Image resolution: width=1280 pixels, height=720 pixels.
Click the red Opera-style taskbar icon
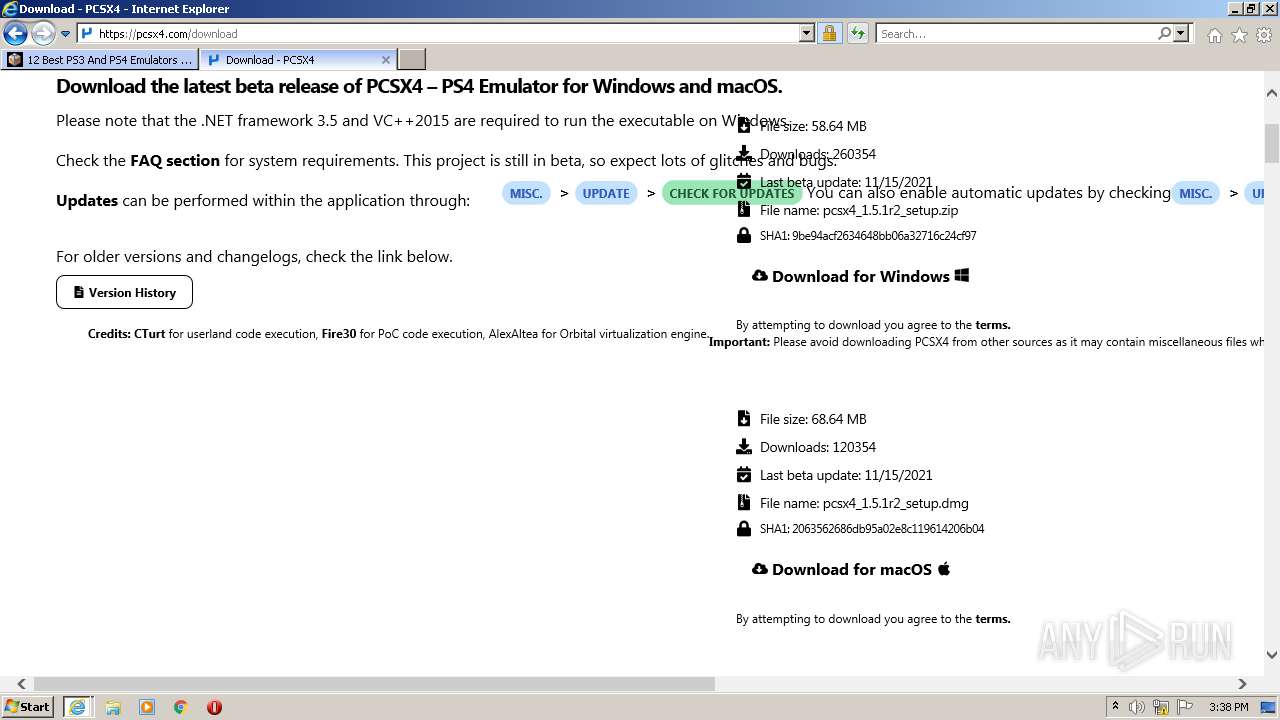214,707
